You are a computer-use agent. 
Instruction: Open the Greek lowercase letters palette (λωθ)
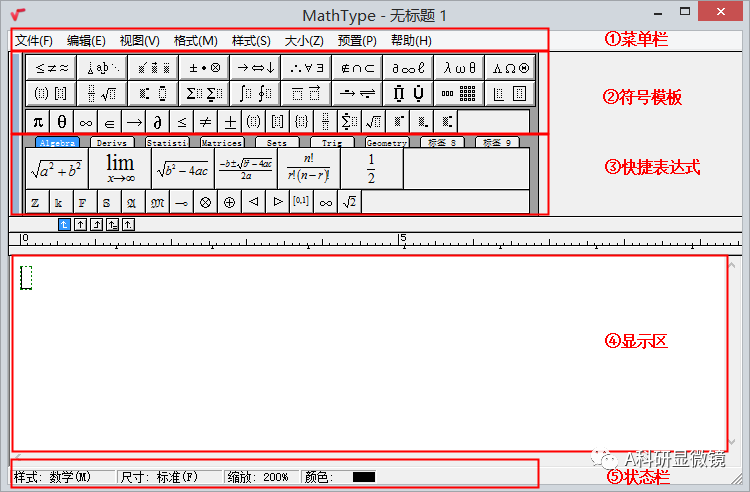click(x=459, y=68)
